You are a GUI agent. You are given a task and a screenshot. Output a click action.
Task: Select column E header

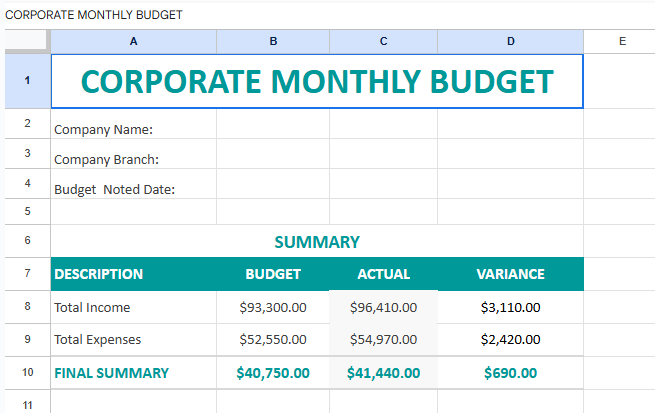click(x=621, y=41)
